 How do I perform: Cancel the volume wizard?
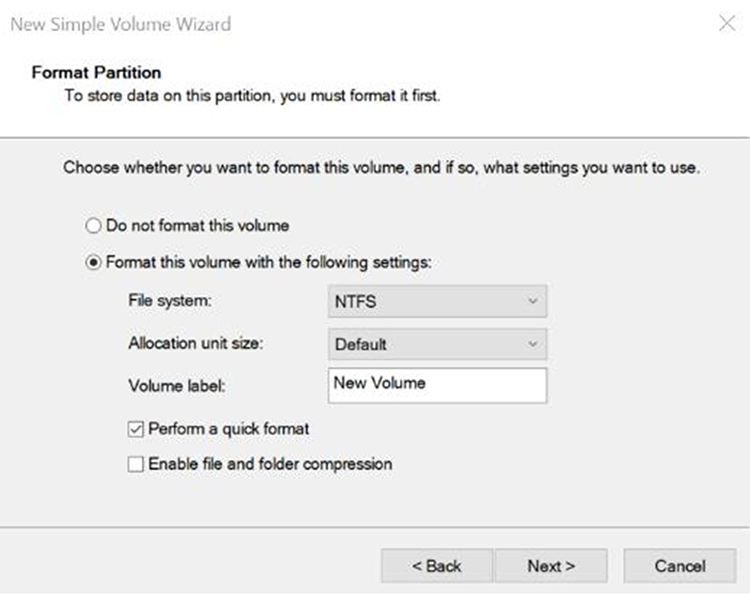click(x=680, y=566)
